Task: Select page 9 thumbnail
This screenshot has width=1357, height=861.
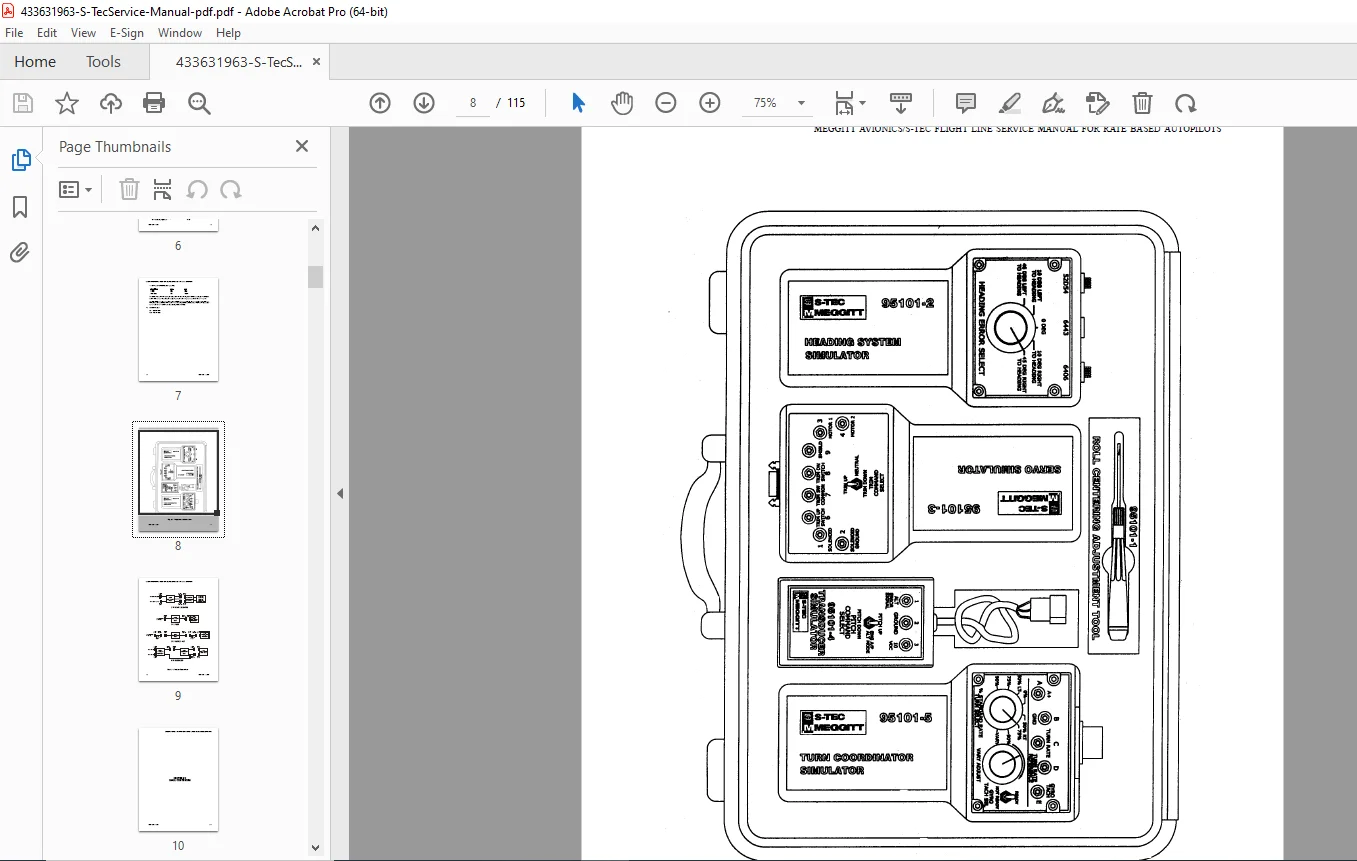Action: click(178, 630)
